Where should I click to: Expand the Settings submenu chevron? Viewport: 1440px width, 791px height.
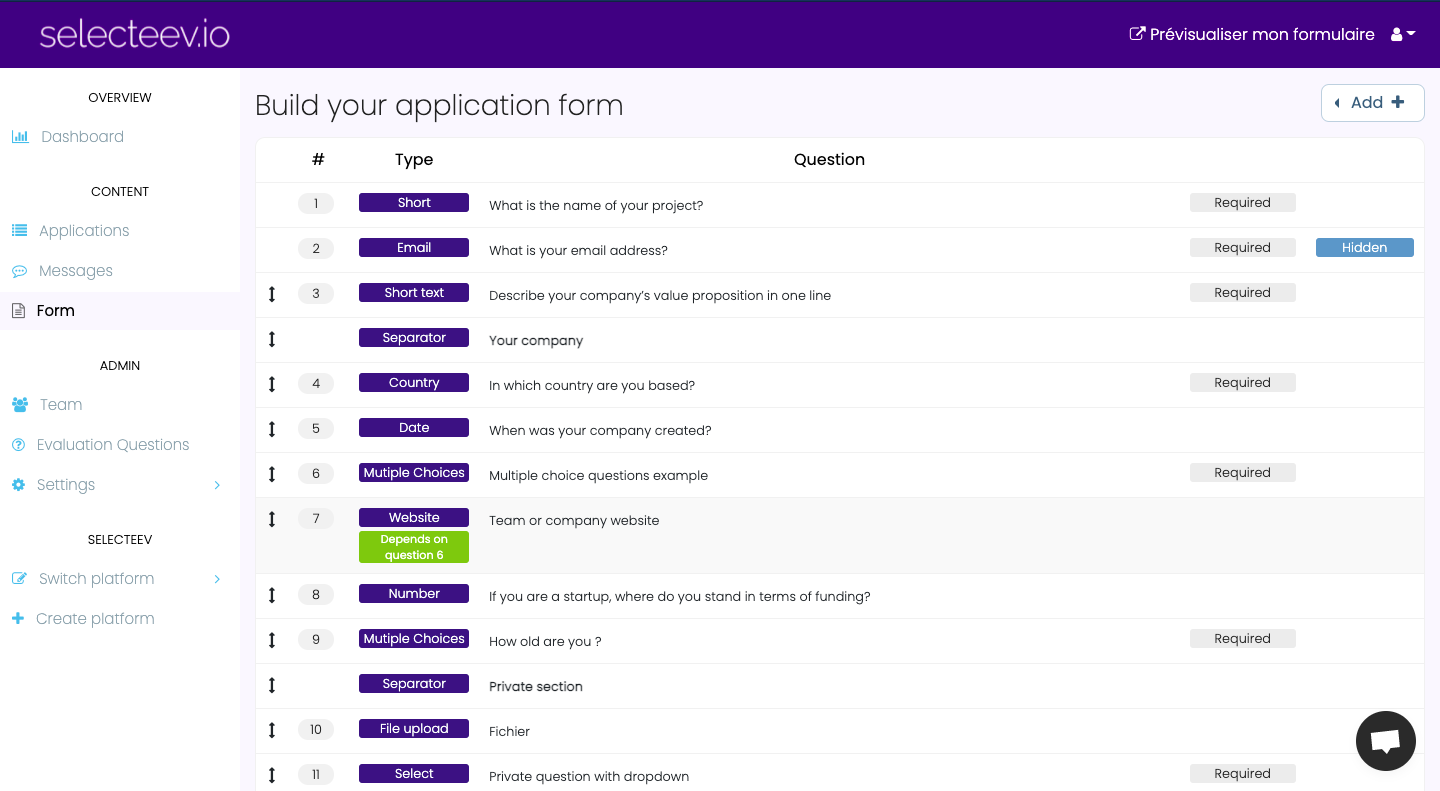tap(217, 484)
